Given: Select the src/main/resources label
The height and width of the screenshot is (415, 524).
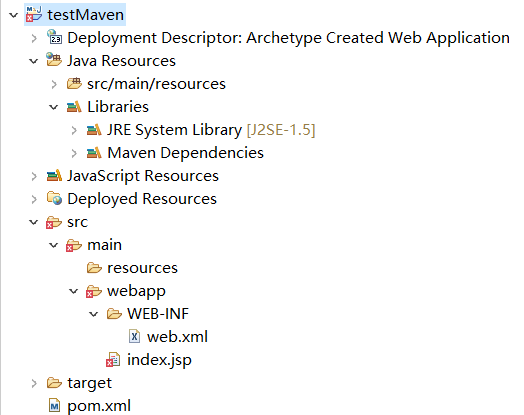Looking at the screenshot, I should 156,84.
